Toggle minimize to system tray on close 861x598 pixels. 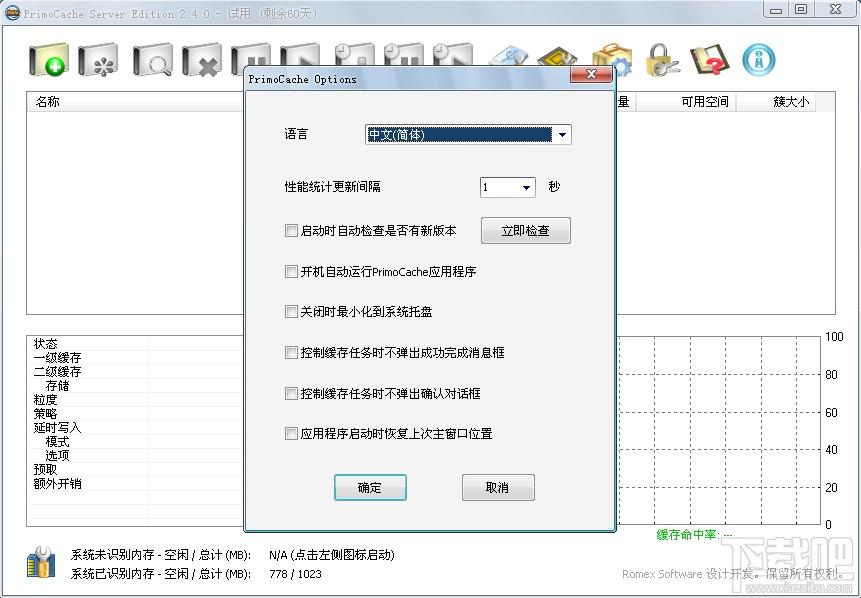[x=291, y=312]
